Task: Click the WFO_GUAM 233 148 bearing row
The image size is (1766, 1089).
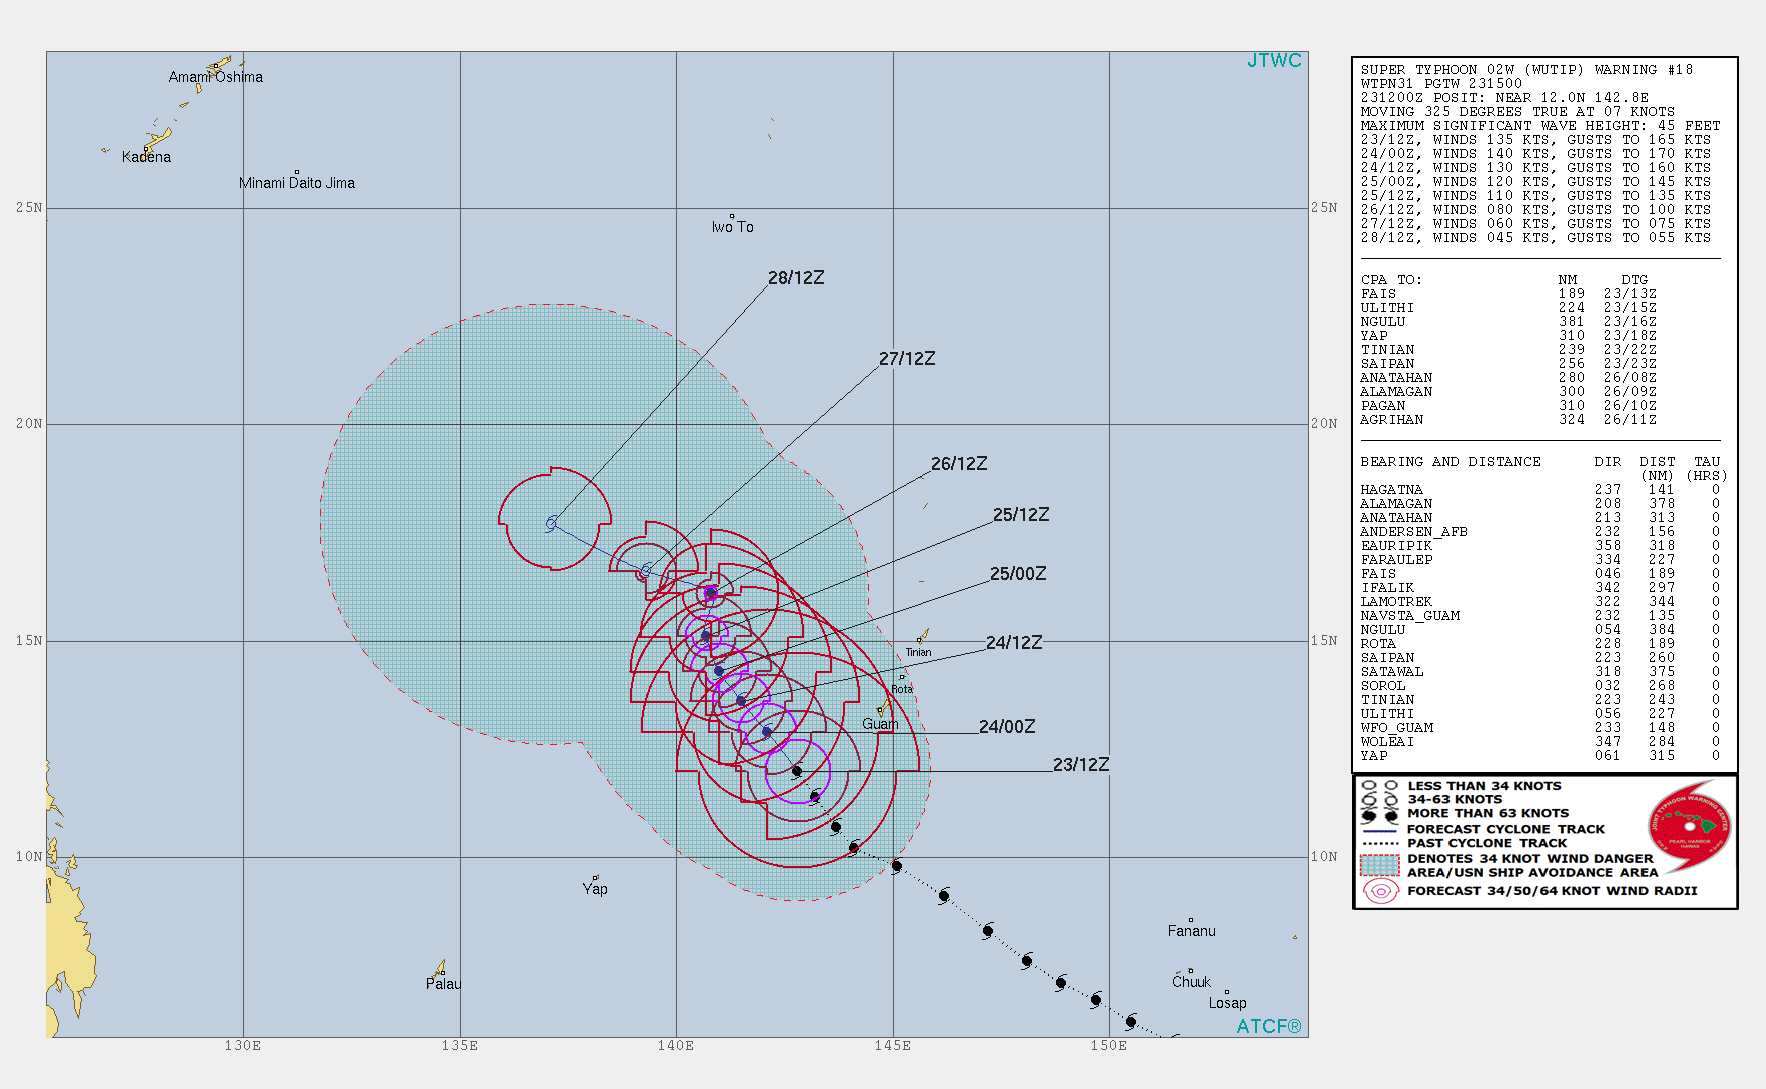Action: point(1540,728)
